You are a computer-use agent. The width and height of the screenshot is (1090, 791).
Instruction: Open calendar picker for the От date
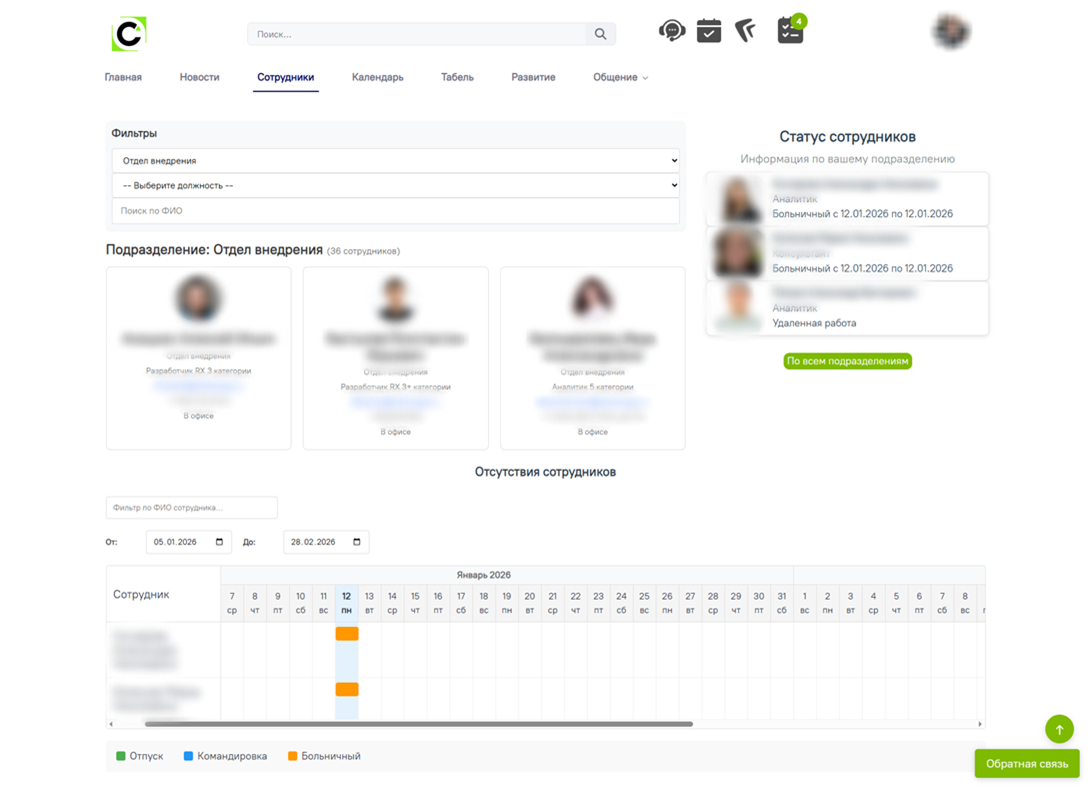point(219,542)
